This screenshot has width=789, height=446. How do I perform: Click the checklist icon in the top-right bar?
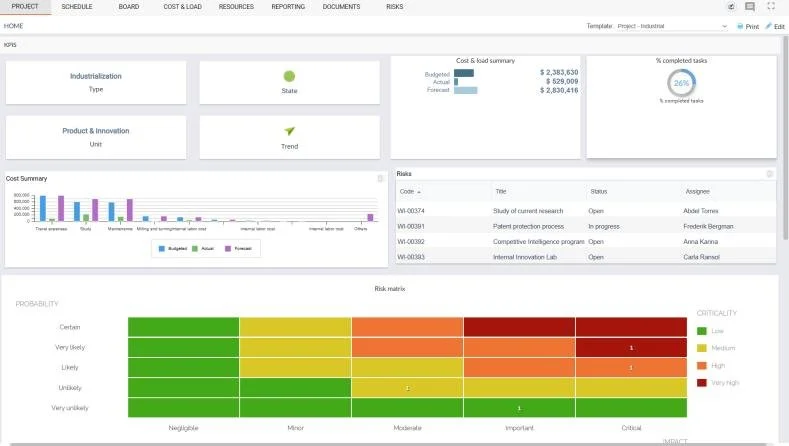click(x=731, y=7)
